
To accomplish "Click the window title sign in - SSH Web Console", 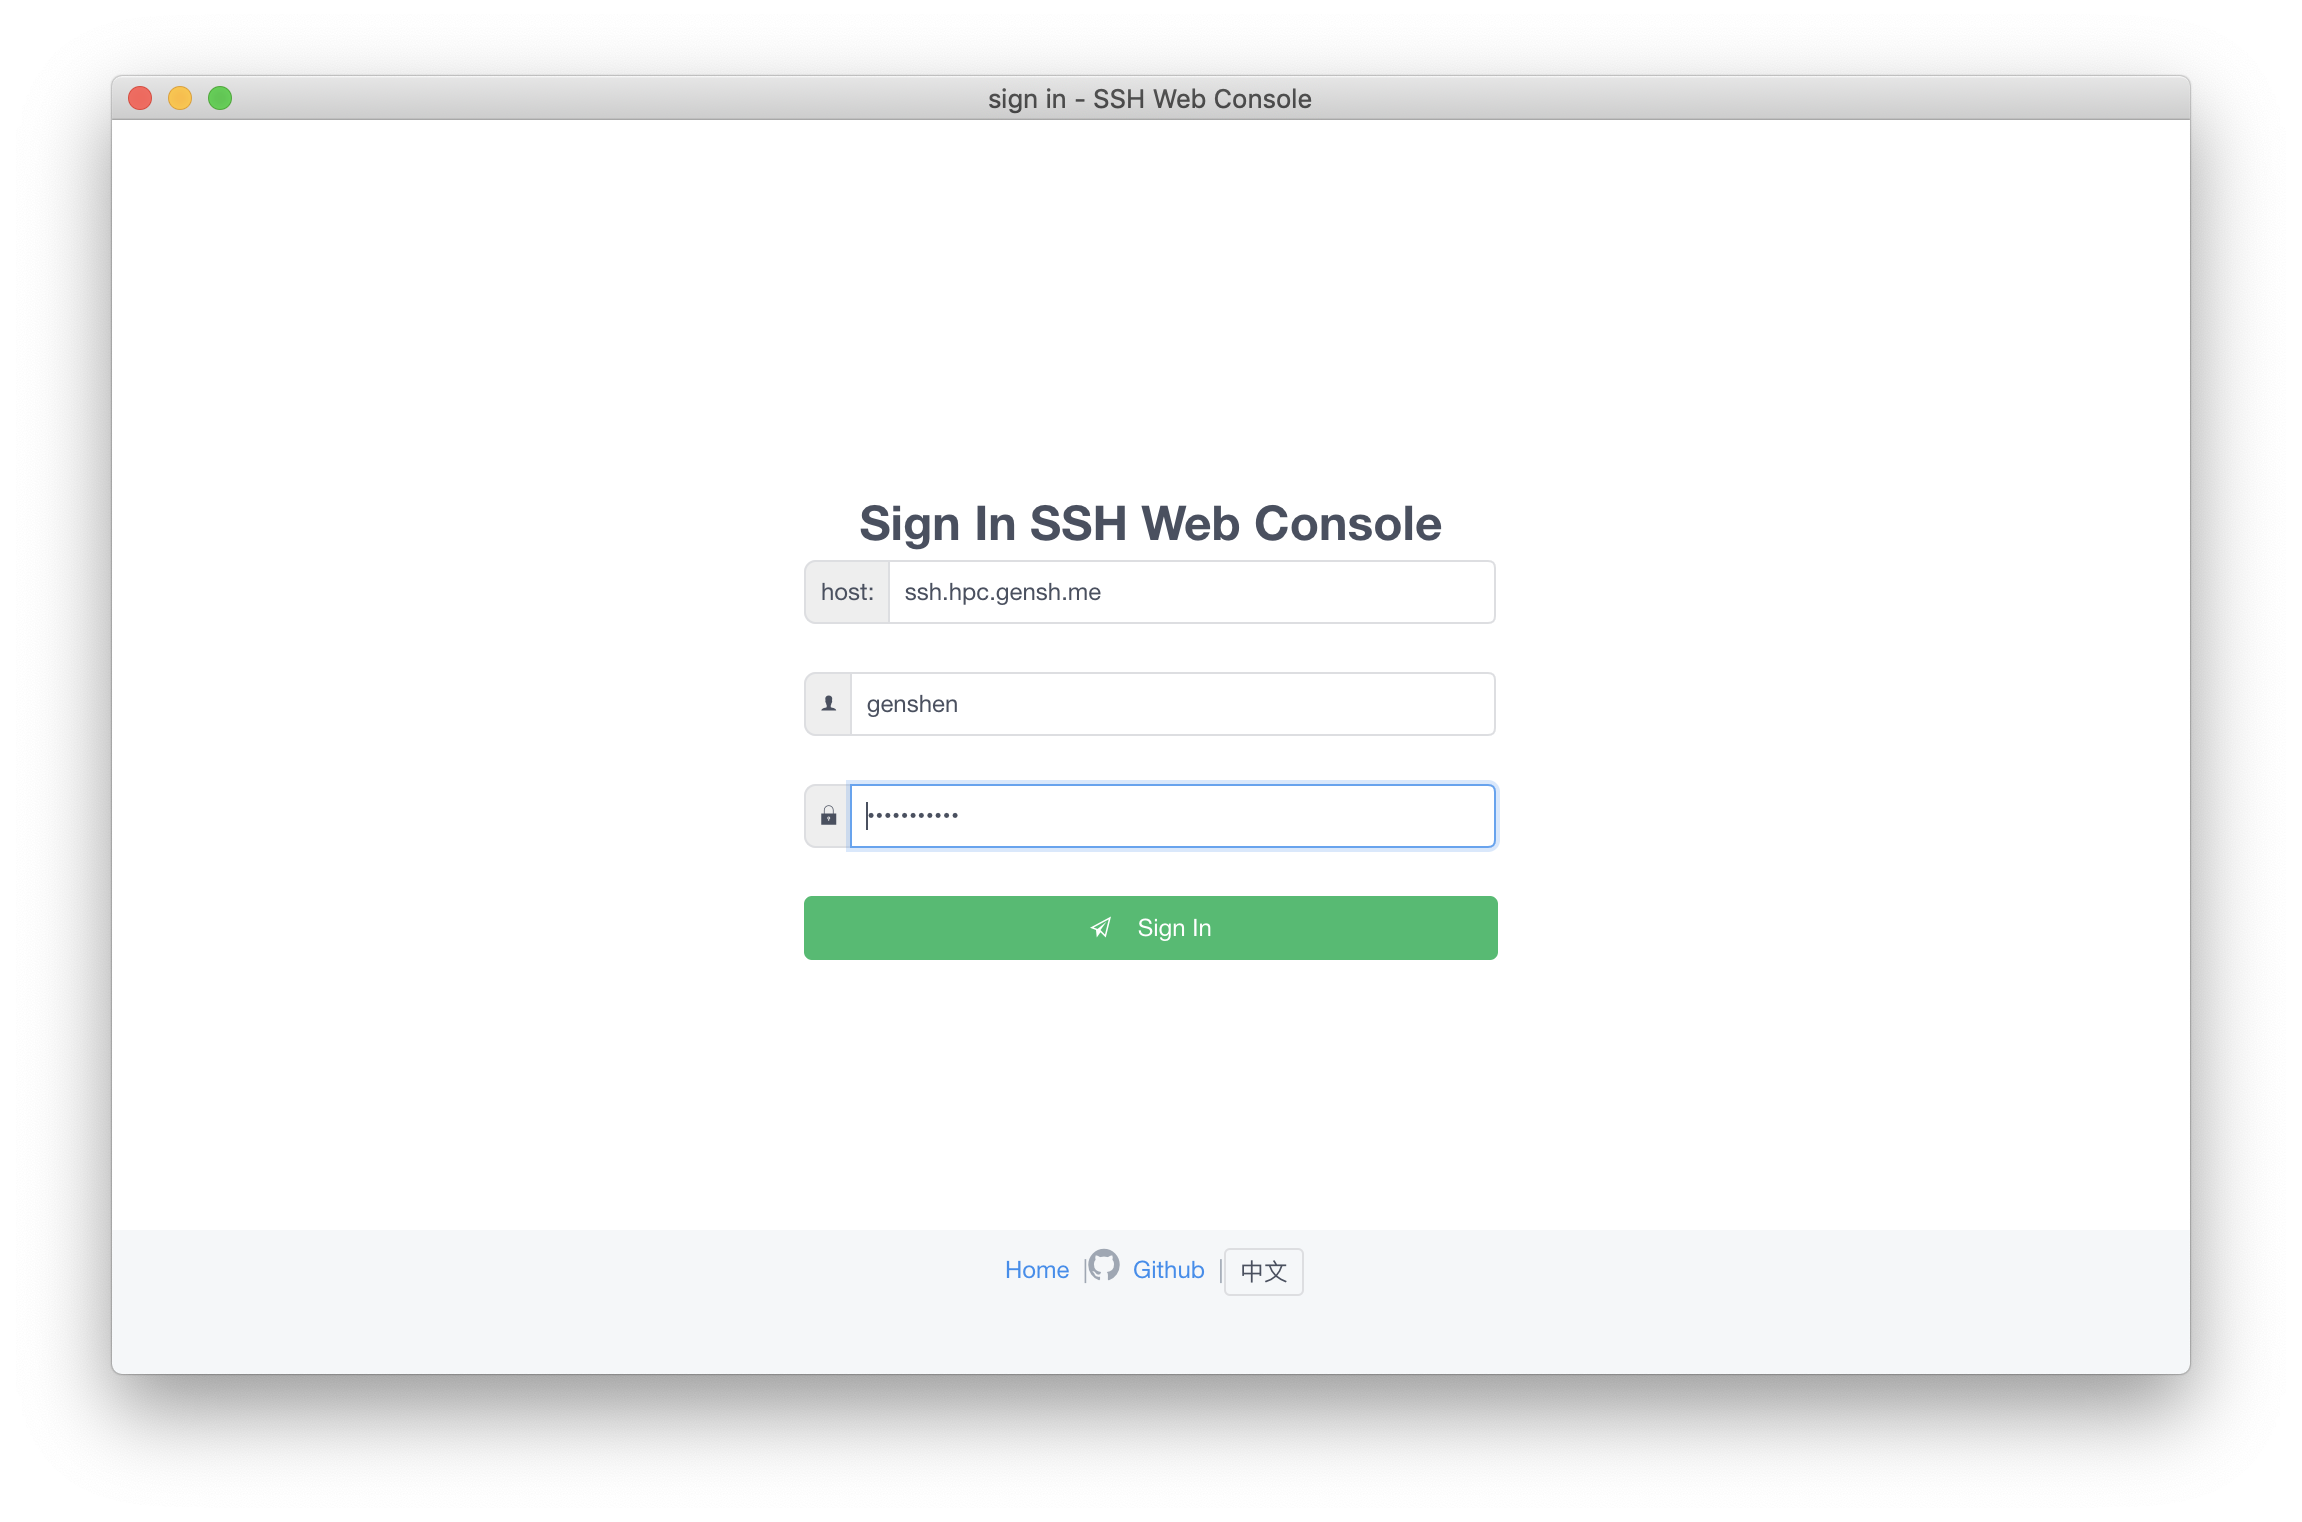I will [1150, 99].
